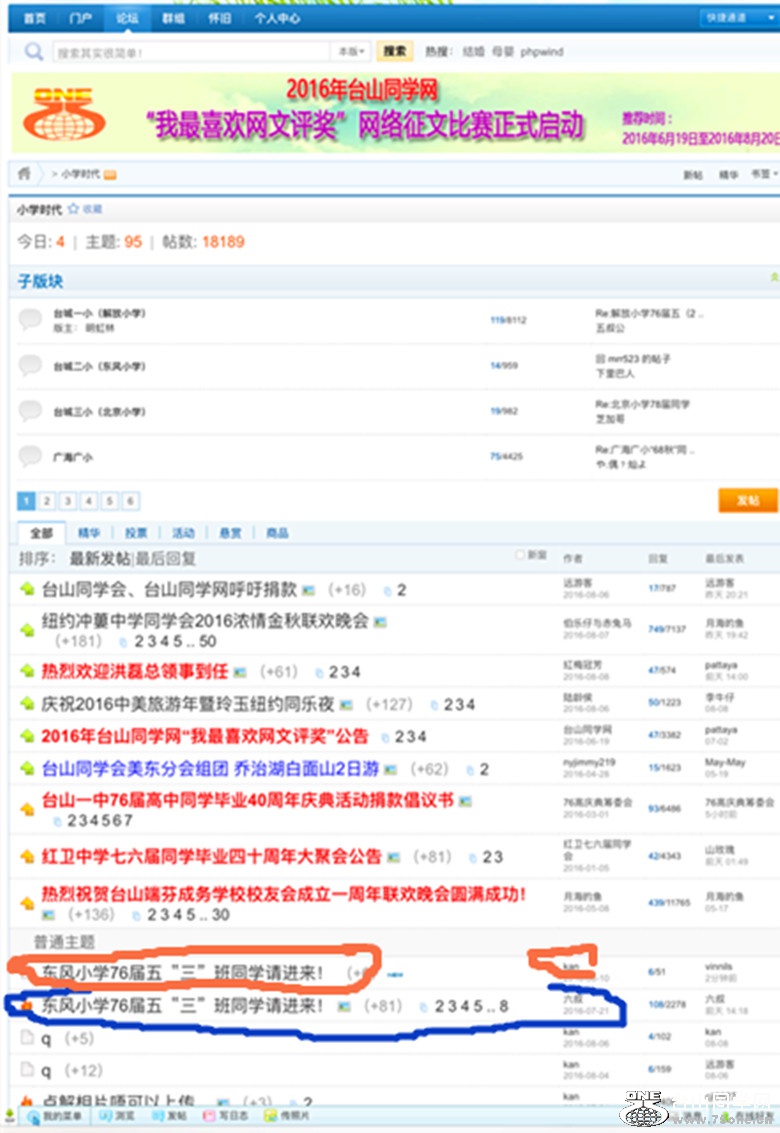The width and height of the screenshot is (780, 1133).
Task: Click the star icon beside 收藏
Action: 73,209
